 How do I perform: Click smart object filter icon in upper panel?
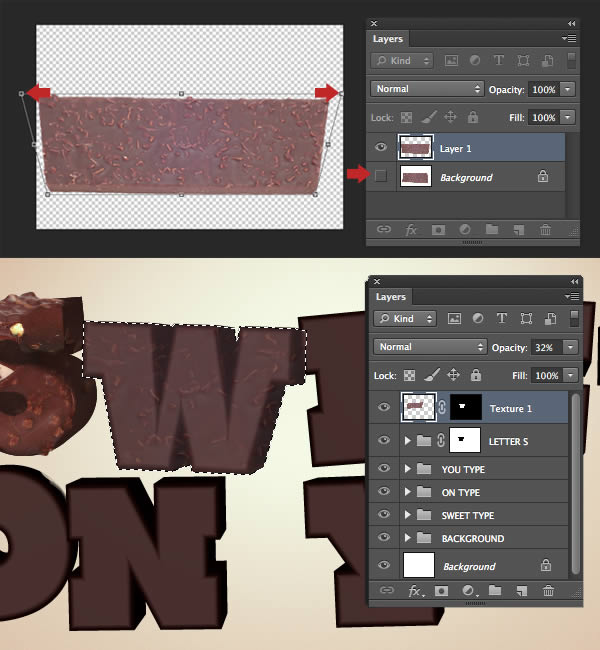pyautogui.click(x=548, y=61)
